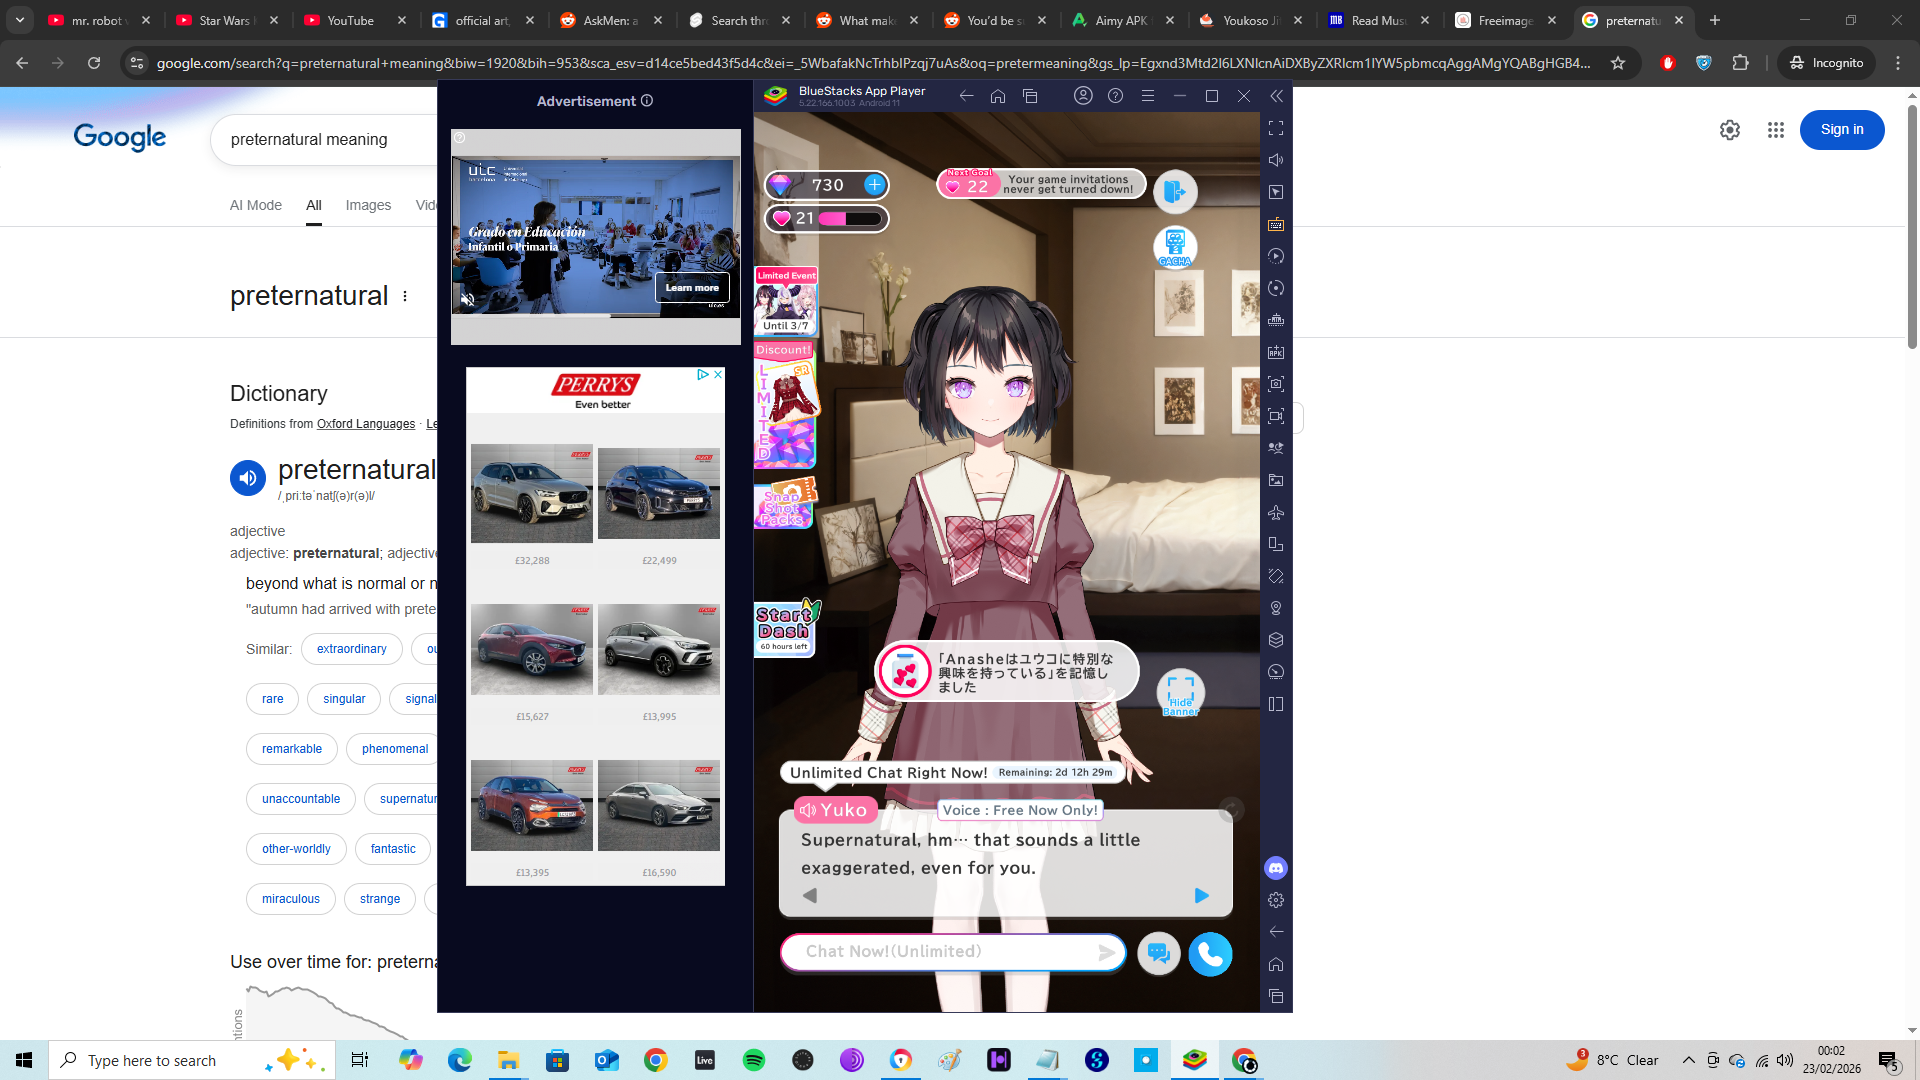The height and width of the screenshot is (1080, 1920).
Task: Close the Perrys ad with the X
Action: 718,375
